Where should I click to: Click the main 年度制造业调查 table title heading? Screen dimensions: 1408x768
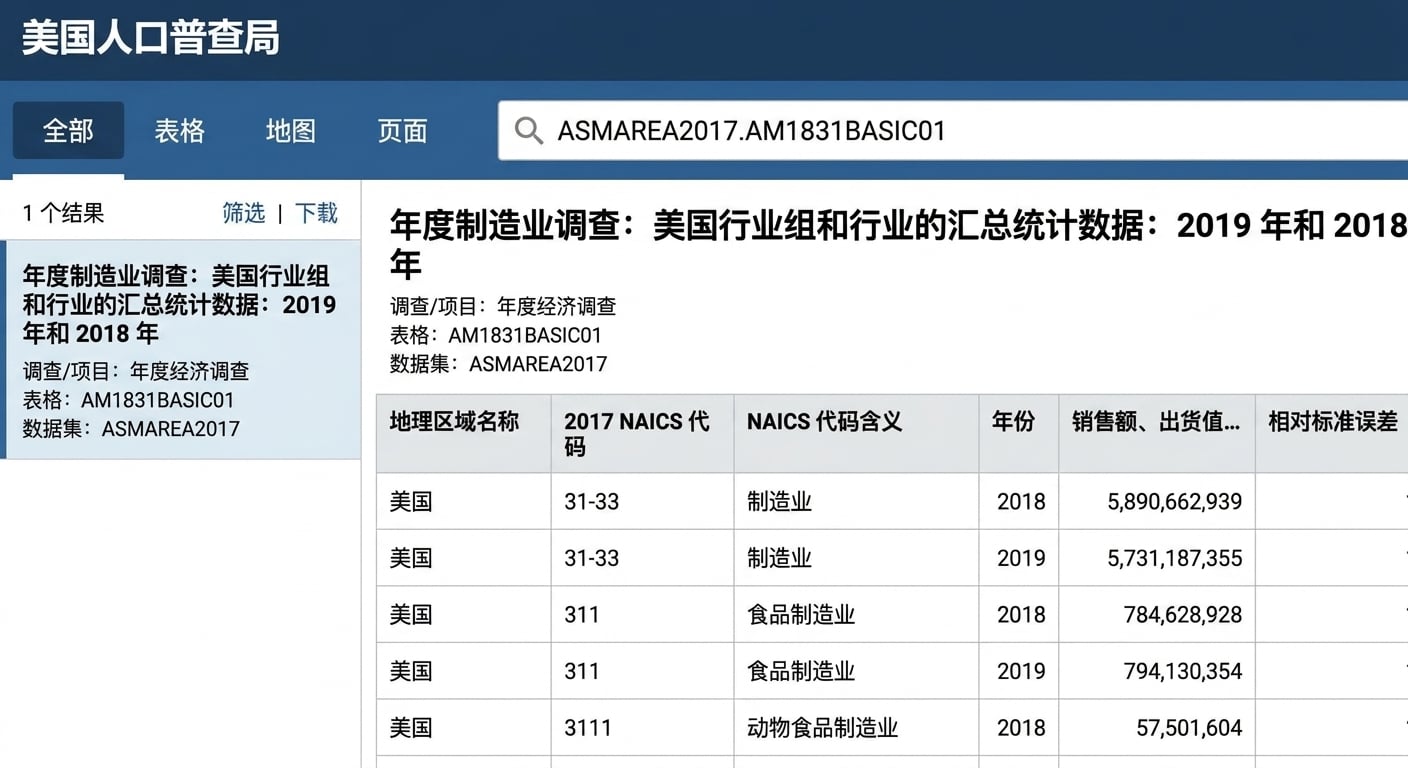tap(898, 245)
